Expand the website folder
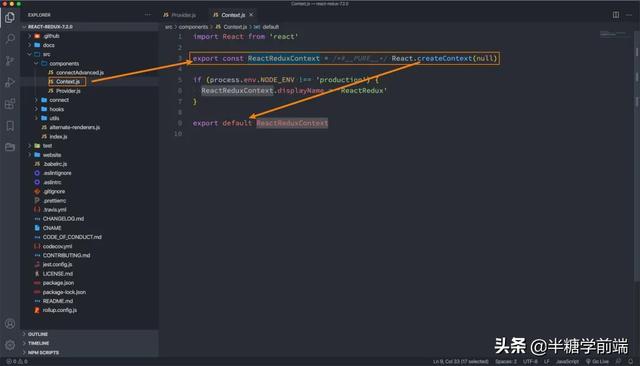Image resolution: width=640 pixels, height=366 pixels. (89, 155)
